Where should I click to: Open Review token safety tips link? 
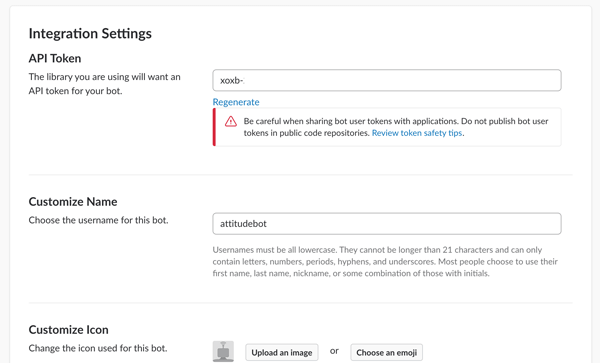[x=417, y=133]
